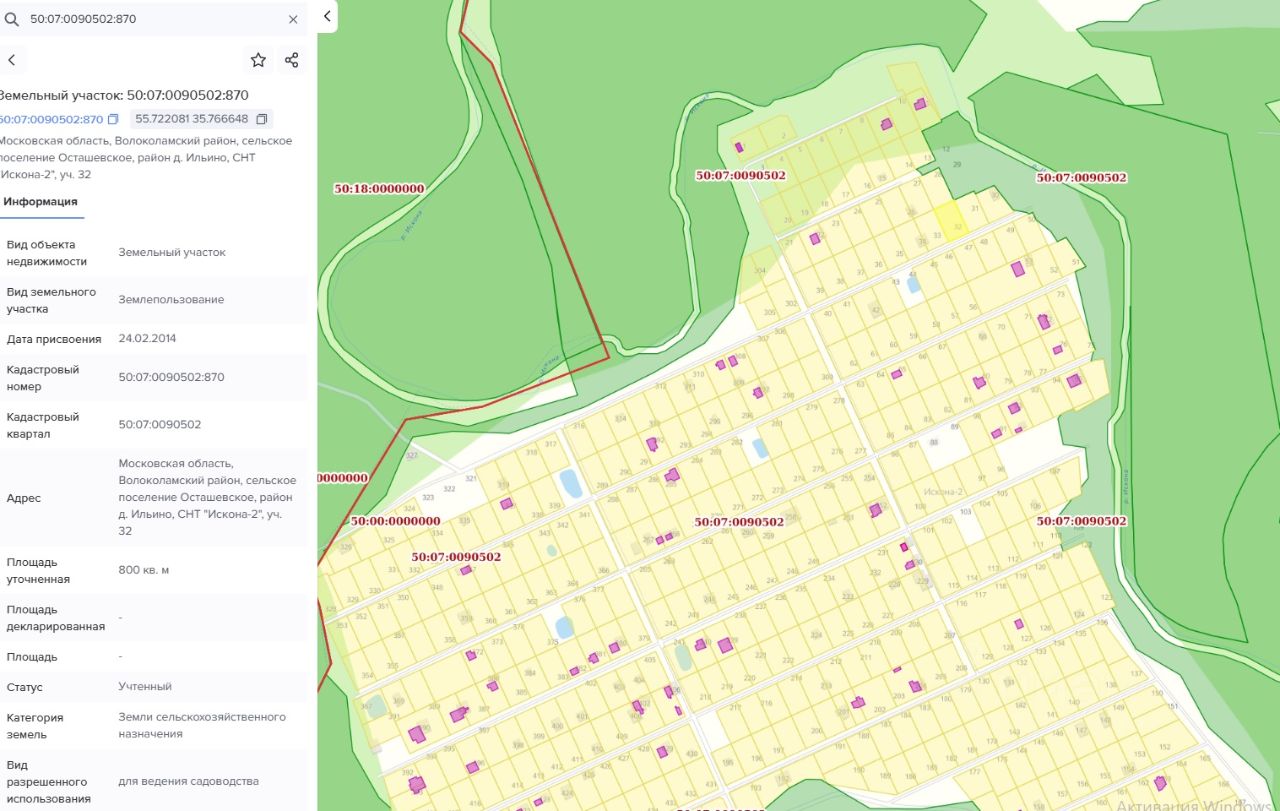
Task: Focus the cadastral number search field
Action: click(150, 19)
